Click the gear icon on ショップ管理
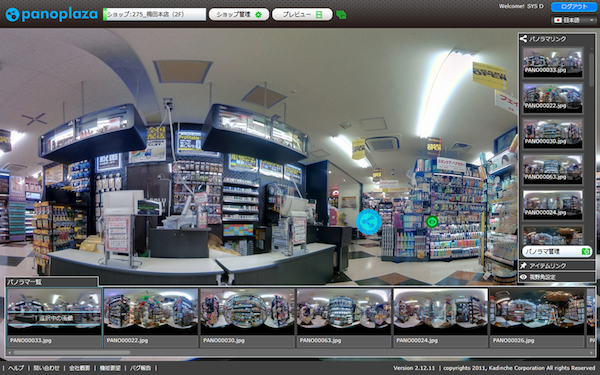 259,15
